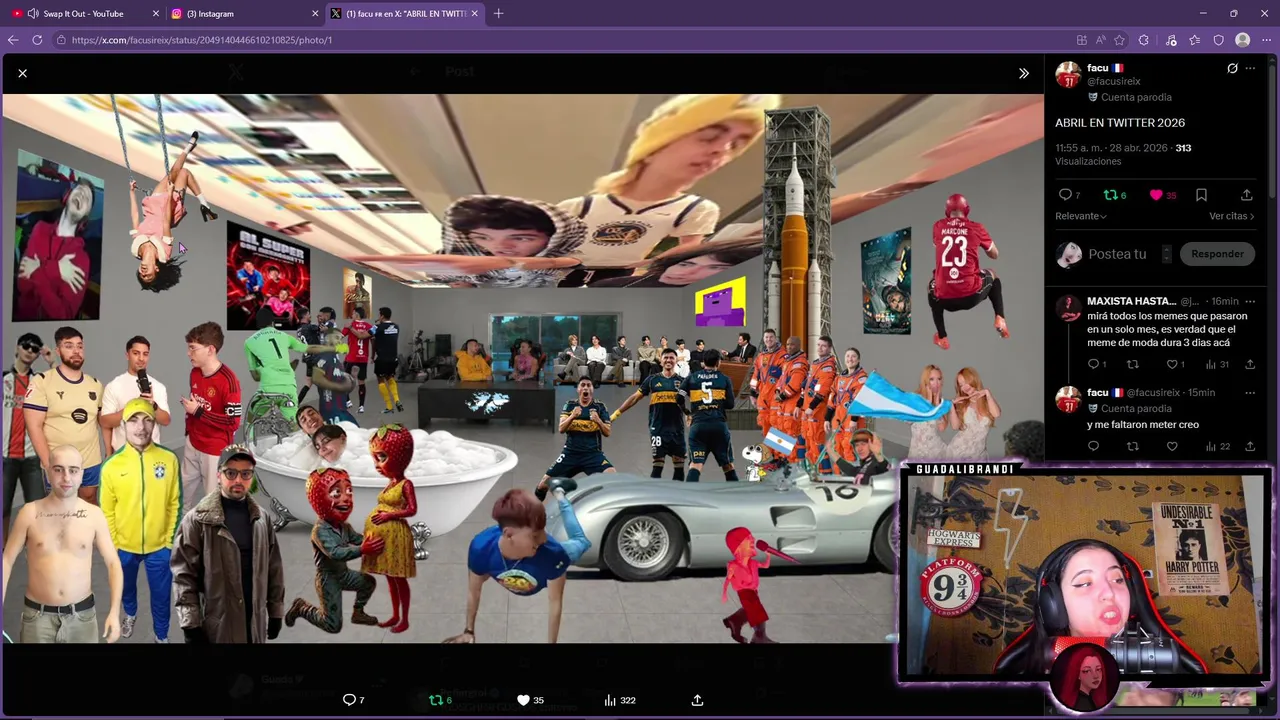Click the repost icon below the photo
This screenshot has width=1280, height=720.
436,700
